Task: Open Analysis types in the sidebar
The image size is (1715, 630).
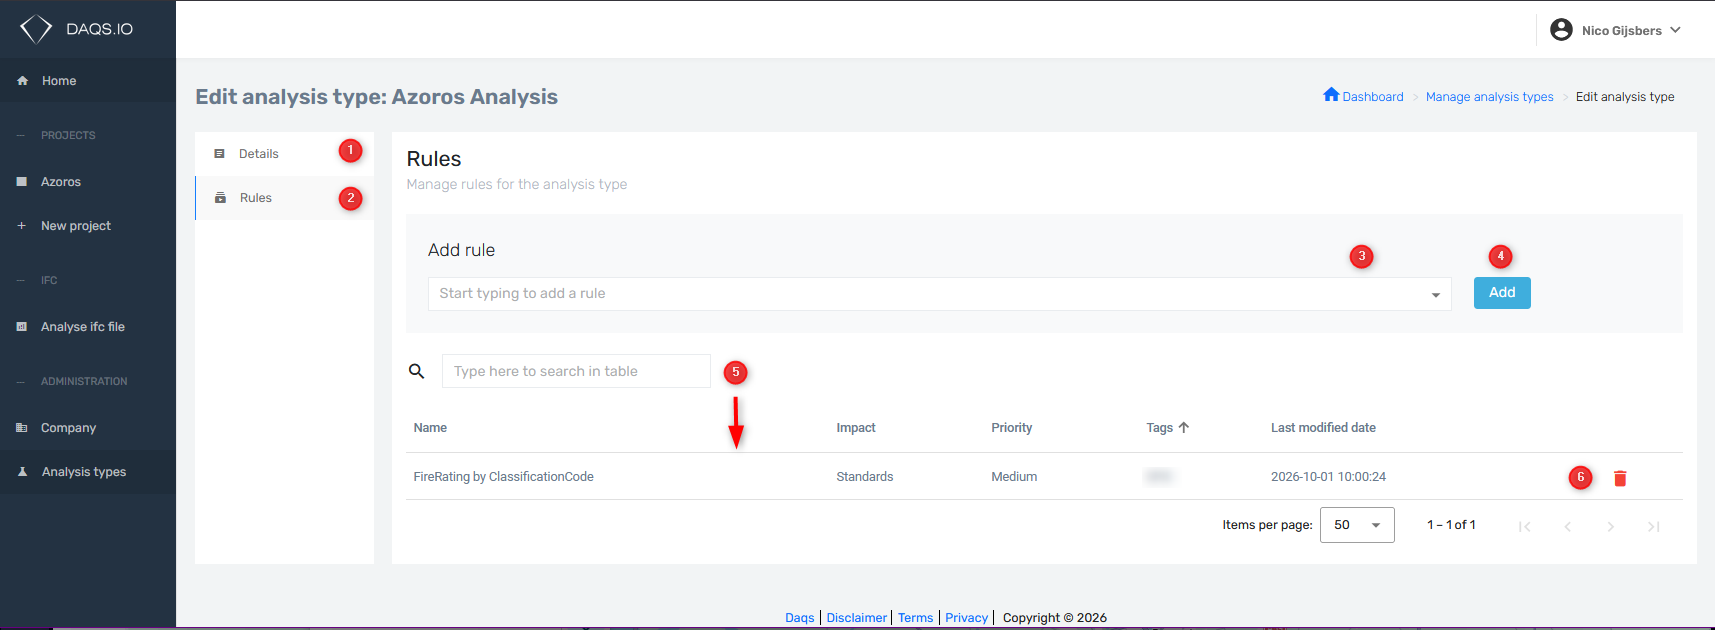Action: pos(88,472)
